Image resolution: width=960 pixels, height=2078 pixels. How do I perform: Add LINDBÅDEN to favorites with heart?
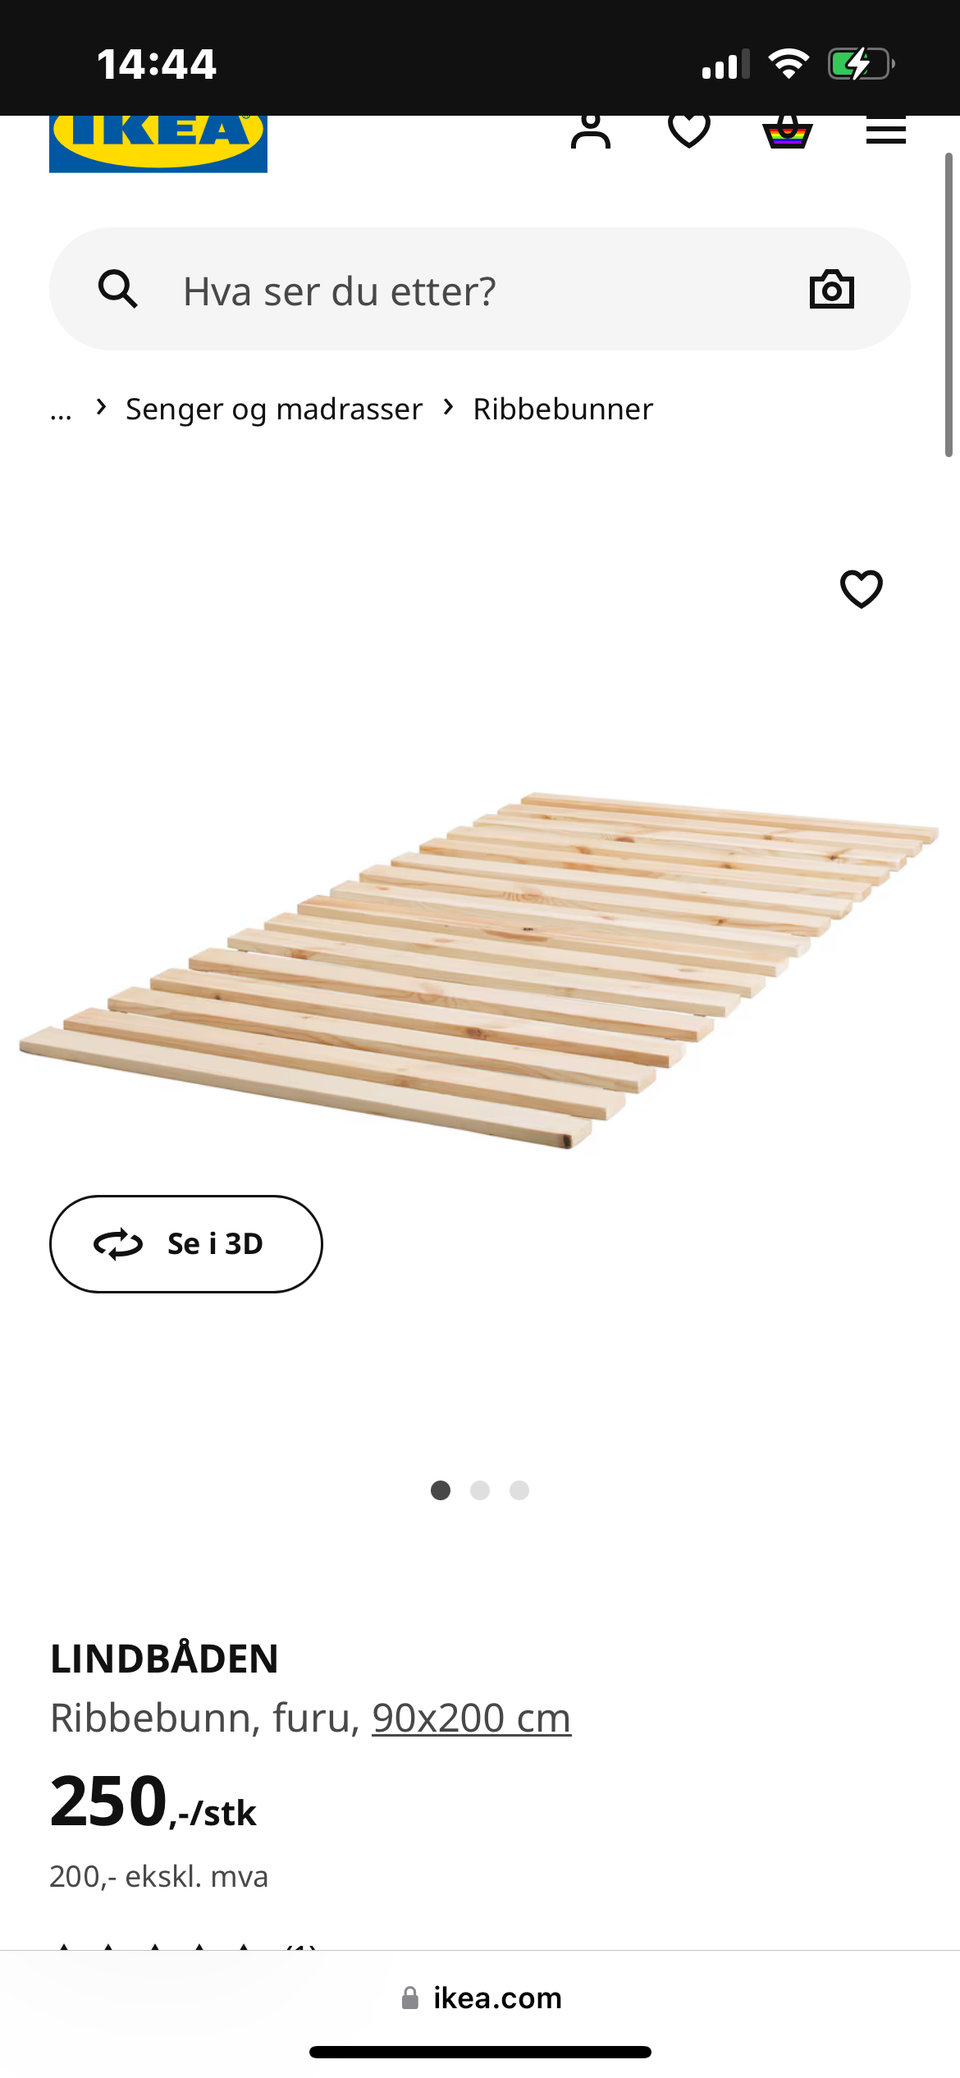click(861, 588)
